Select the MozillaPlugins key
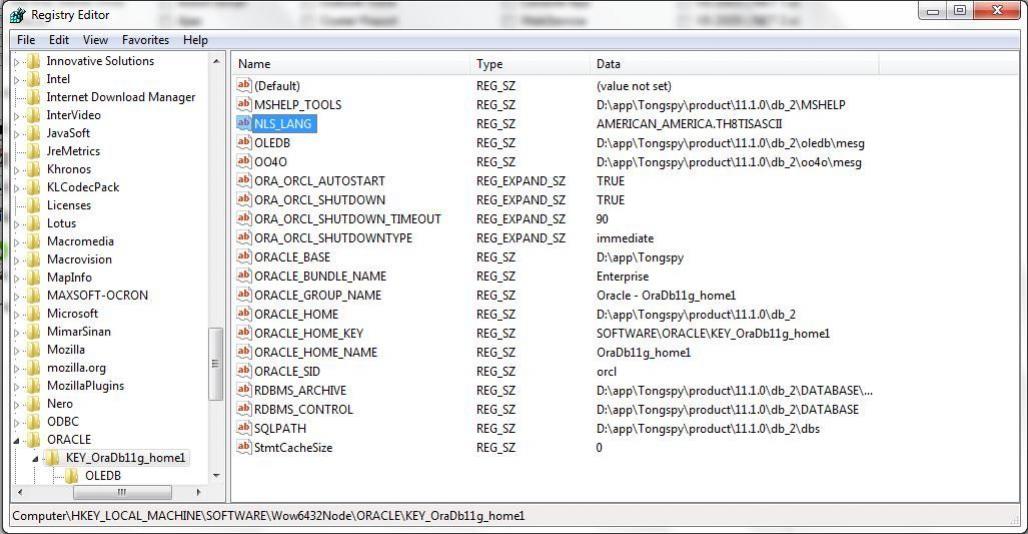Image resolution: width=1028 pixels, height=534 pixels. [85, 385]
